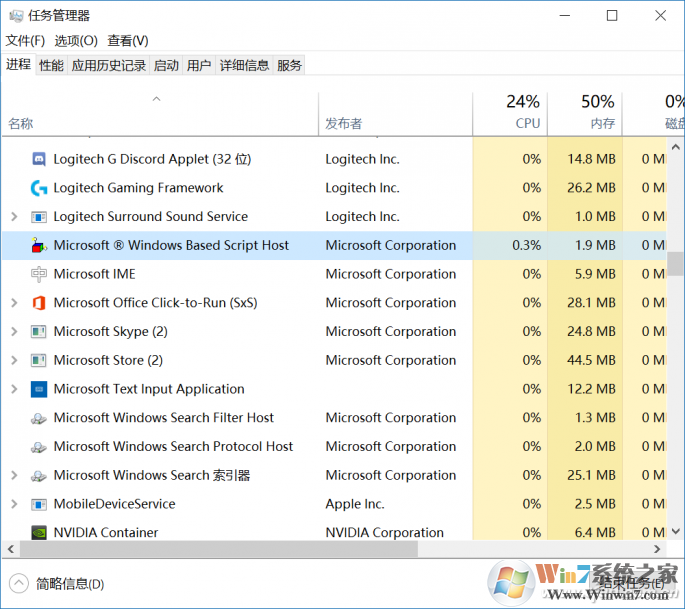Viewport: 685px width, 609px height.
Task: Click the Windows Based Script Host icon
Action: pos(39,246)
